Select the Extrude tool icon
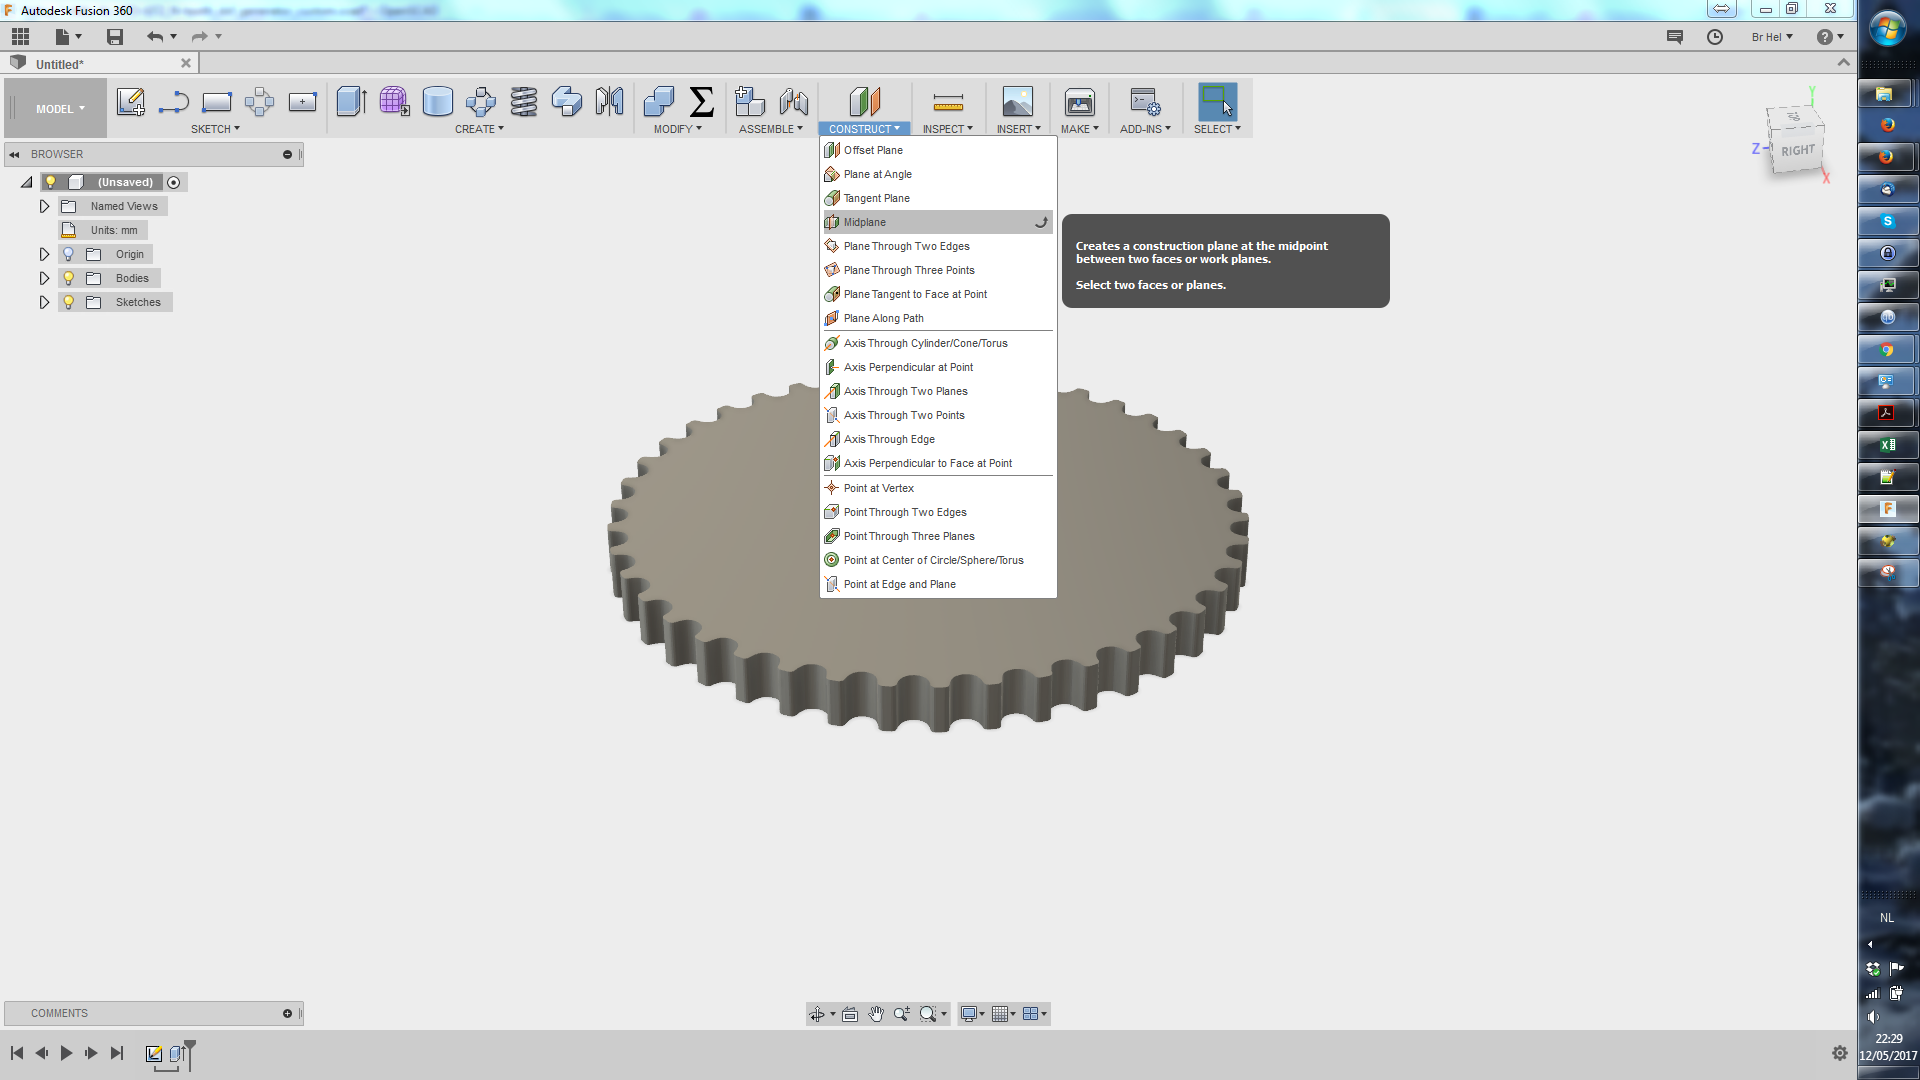The image size is (1920, 1080). pyautogui.click(x=351, y=101)
